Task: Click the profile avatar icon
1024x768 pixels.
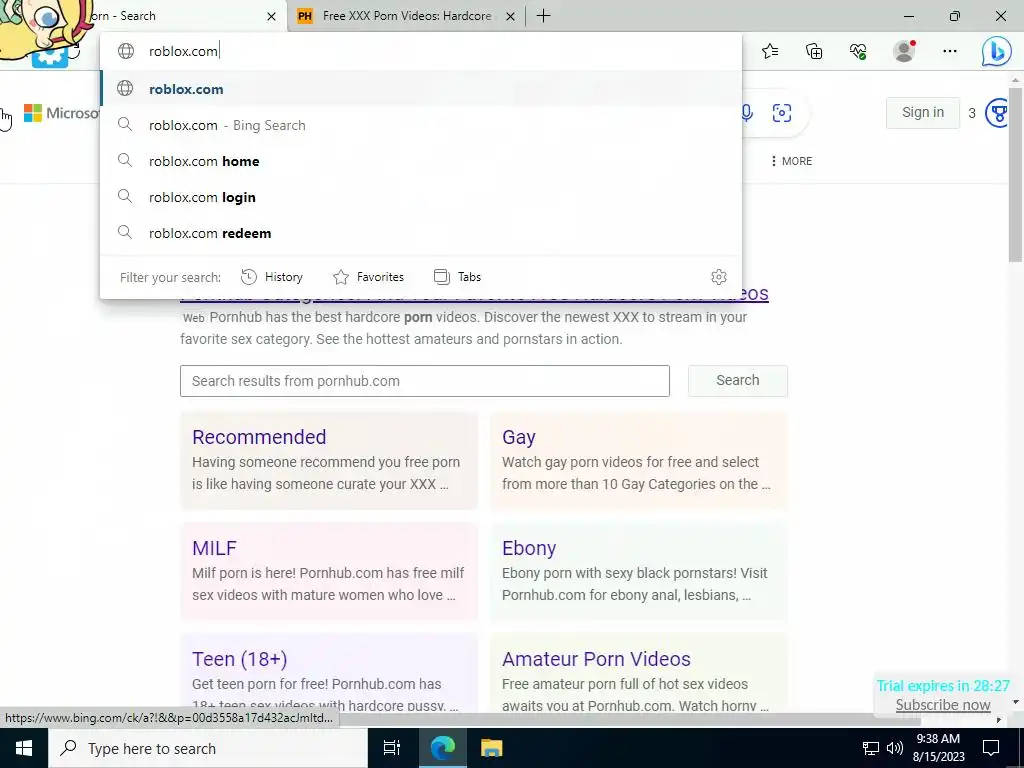Action: point(904,51)
